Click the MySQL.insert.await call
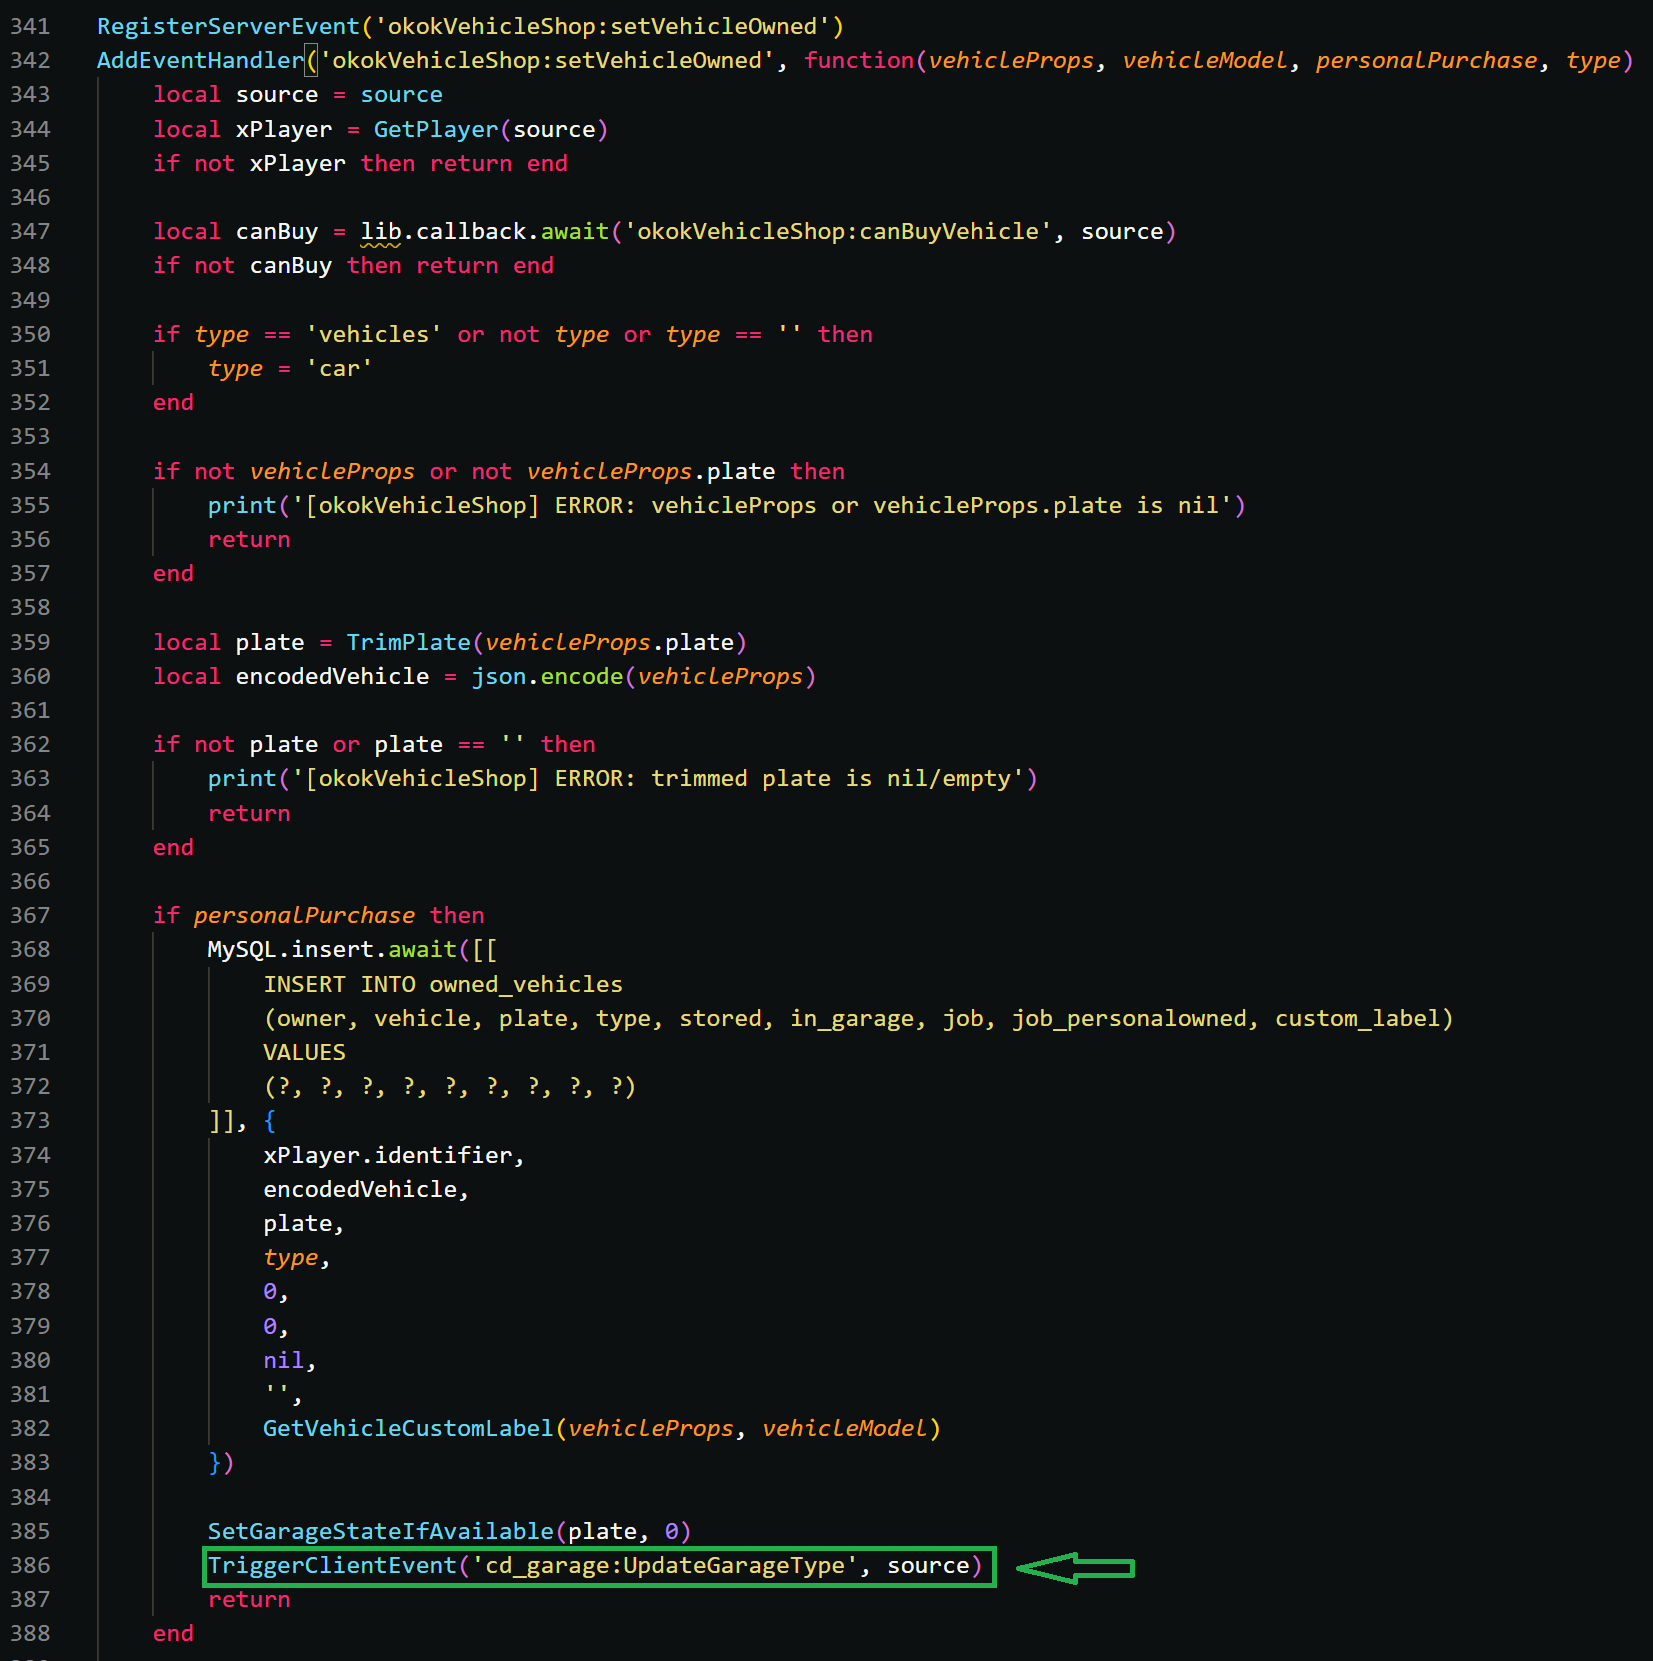This screenshot has height=1661, width=1653. tap(331, 949)
